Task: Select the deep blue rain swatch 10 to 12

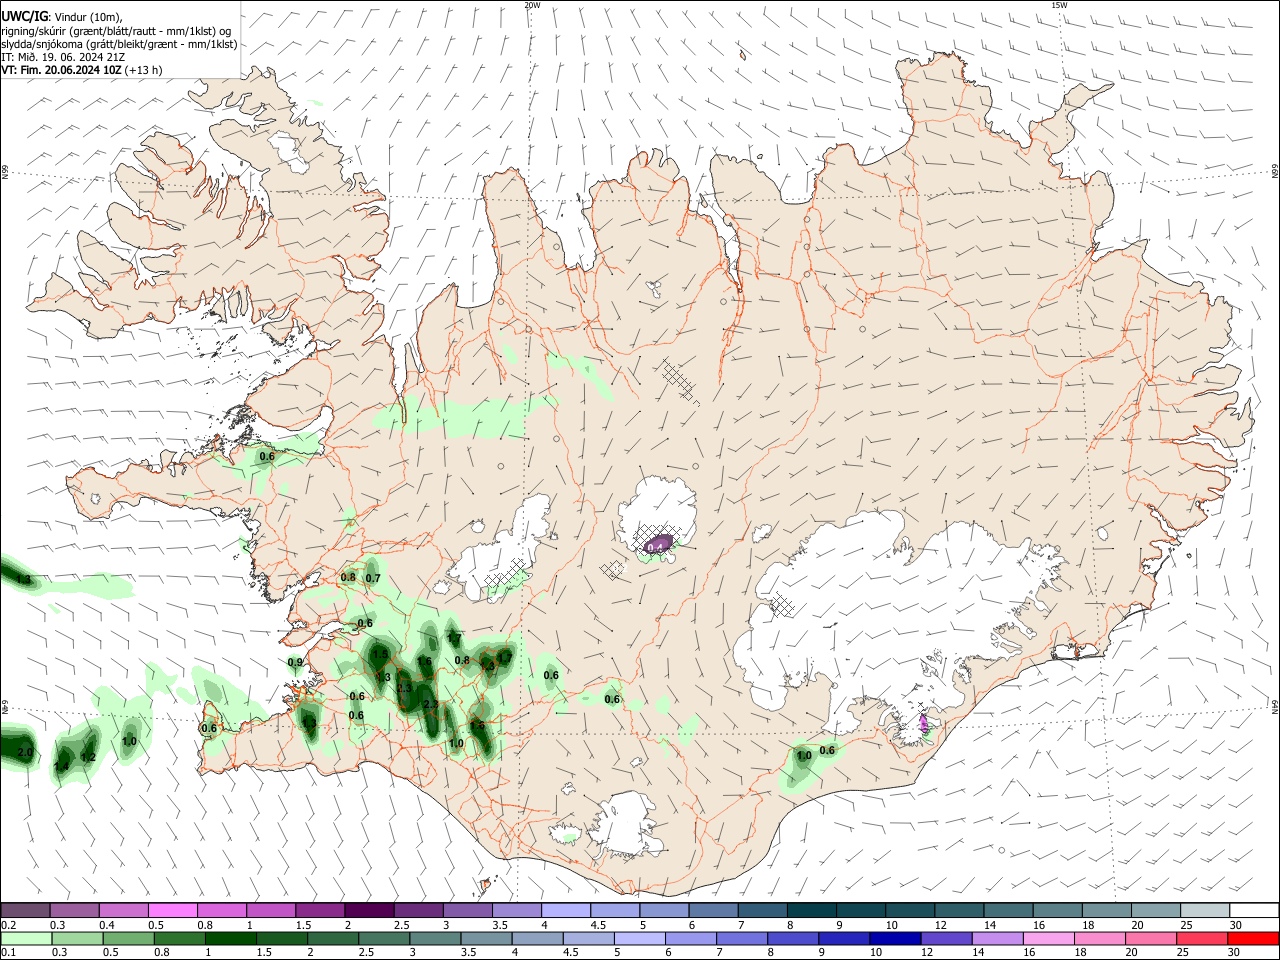Action: [895, 939]
